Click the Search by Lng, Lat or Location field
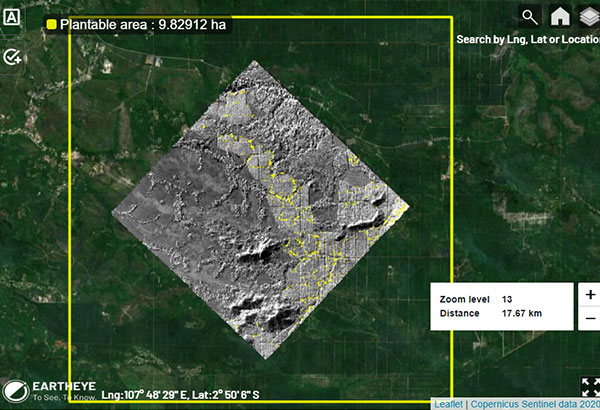600x410 pixels. click(527, 40)
